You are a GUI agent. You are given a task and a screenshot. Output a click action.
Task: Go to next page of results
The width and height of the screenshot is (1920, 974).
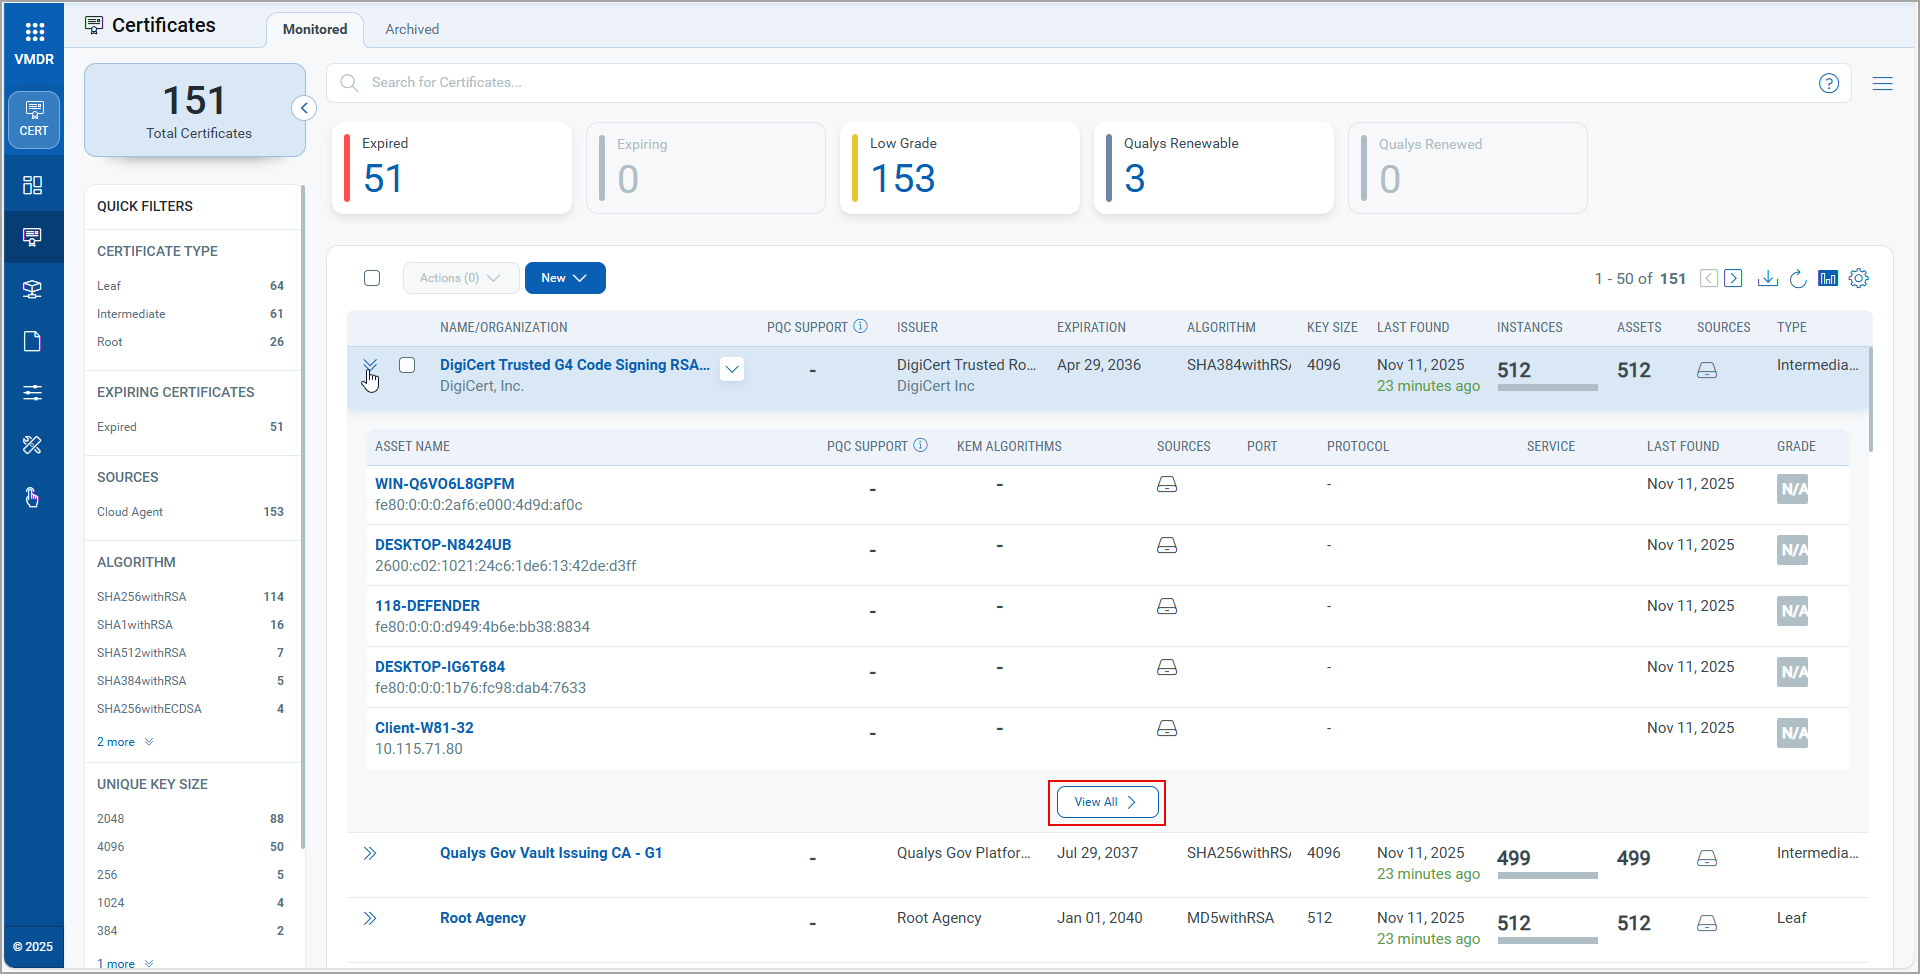click(1733, 278)
